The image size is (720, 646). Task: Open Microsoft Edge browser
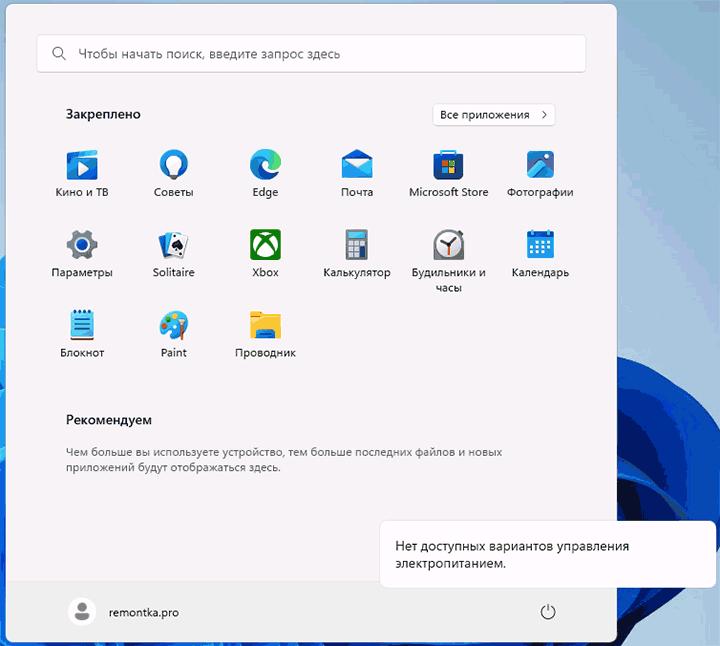point(265,174)
